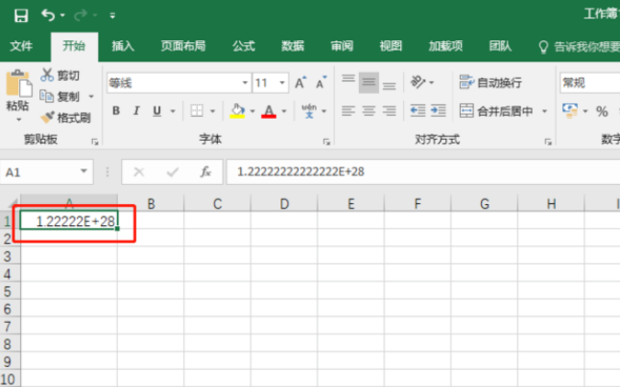Open the 合并后居中 dropdown arrow
This screenshot has height=387, width=620.
[544, 111]
